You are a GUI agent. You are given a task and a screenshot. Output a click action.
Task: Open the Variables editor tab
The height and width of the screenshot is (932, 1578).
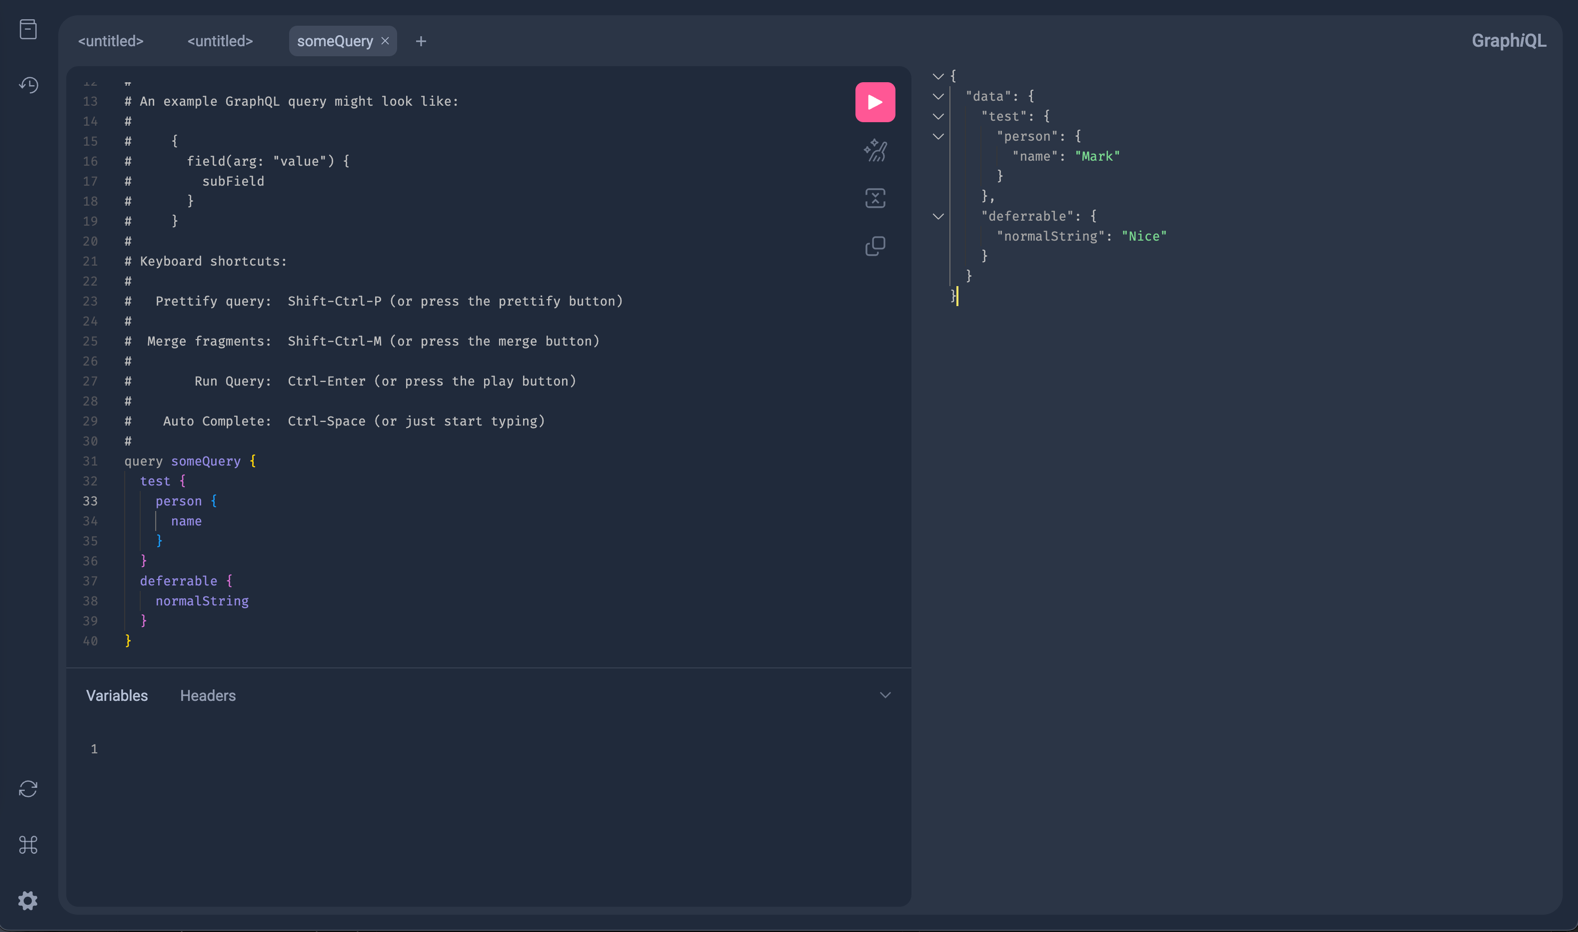pyautogui.click(x=117, y=696)
